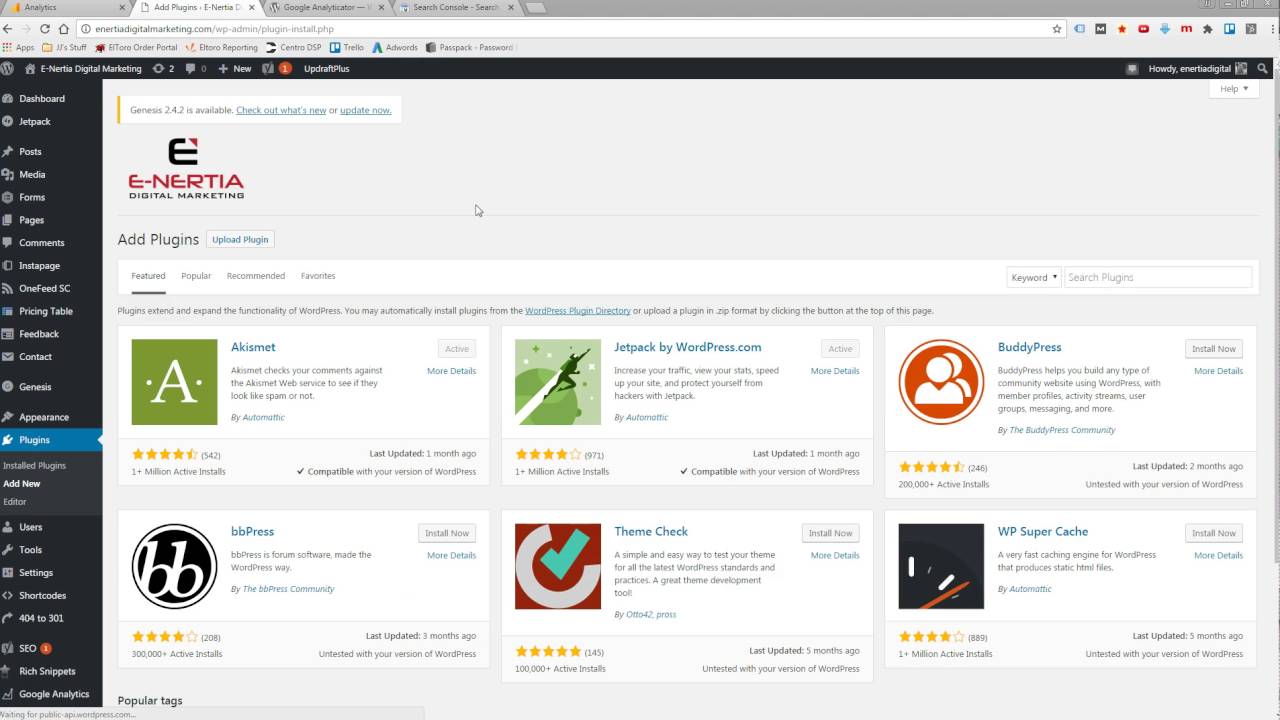Install Theme Check with Install Now

point(830,533)
